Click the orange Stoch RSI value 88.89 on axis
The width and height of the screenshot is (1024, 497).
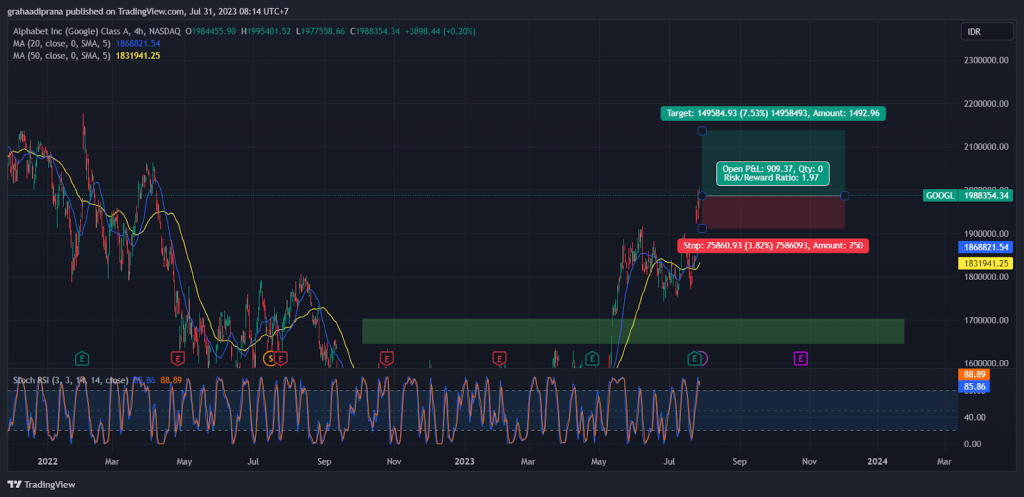(x=974, y=375)
